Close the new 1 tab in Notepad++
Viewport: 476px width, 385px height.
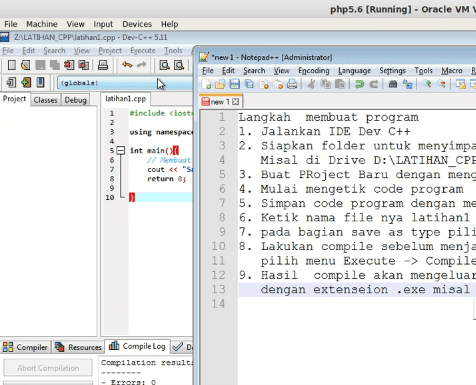pyautogui.click(x=235, y=102)
